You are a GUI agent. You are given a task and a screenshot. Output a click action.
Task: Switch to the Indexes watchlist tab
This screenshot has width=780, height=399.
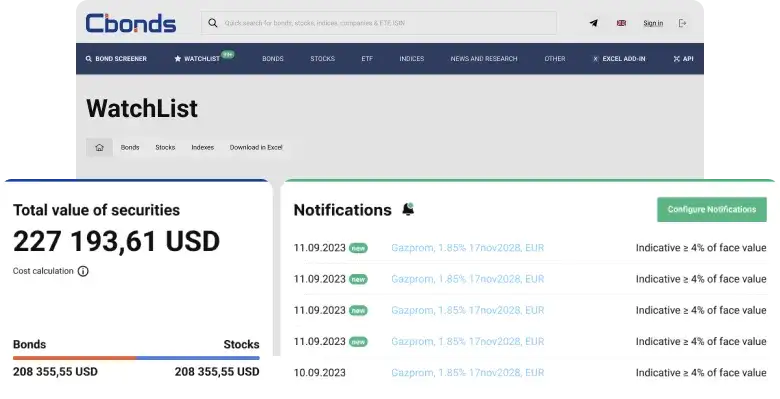tap(202, 147)
